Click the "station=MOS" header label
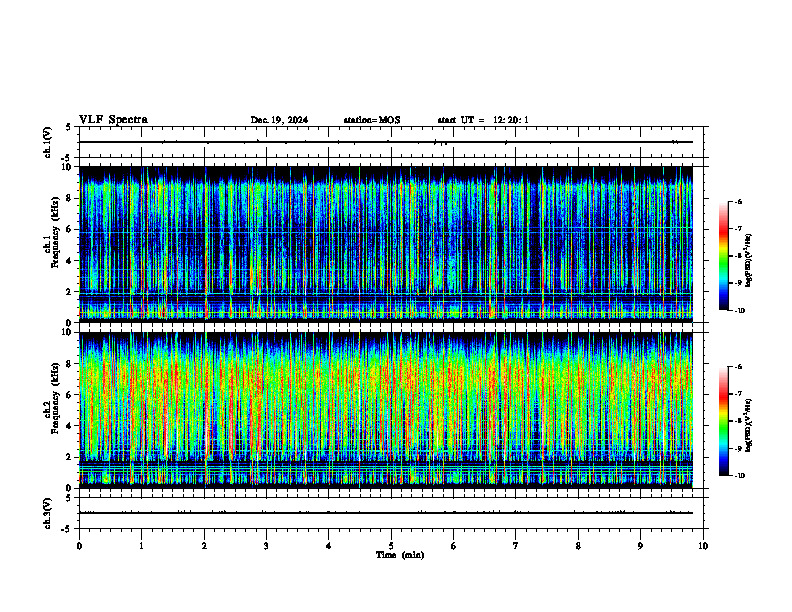This screenshot has height=612, width=792. point(372,120)
